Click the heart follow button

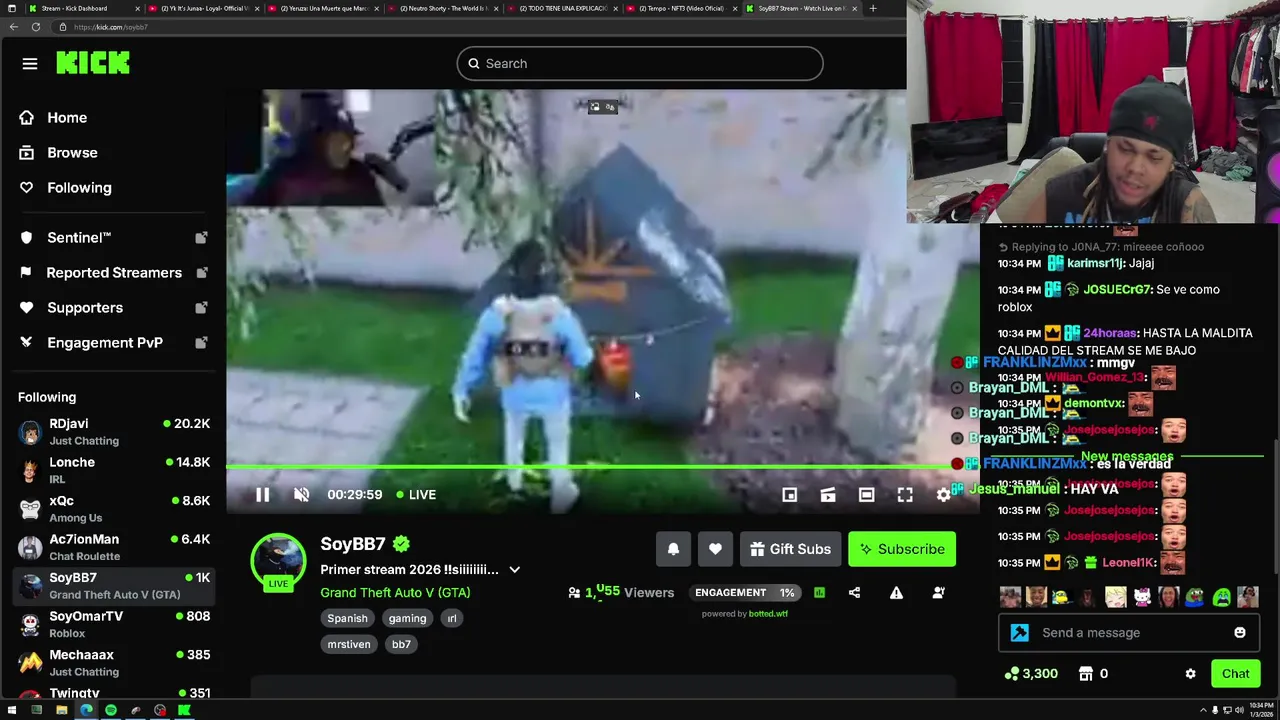tap(715, 549)
